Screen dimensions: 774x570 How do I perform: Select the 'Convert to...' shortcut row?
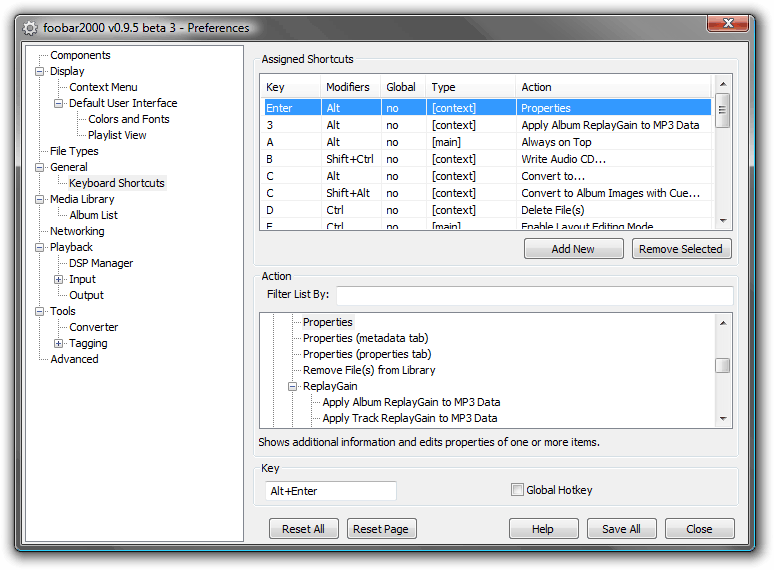pos(487,176)
